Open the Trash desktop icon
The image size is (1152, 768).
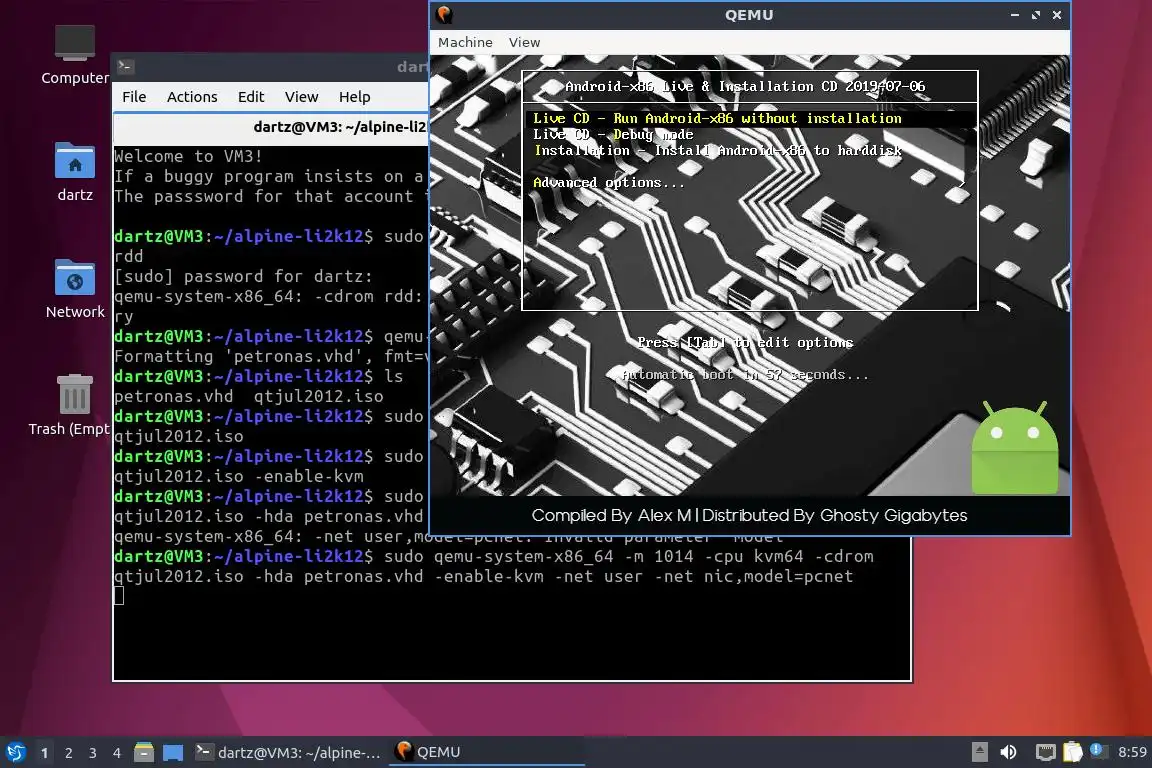[74, 405]
